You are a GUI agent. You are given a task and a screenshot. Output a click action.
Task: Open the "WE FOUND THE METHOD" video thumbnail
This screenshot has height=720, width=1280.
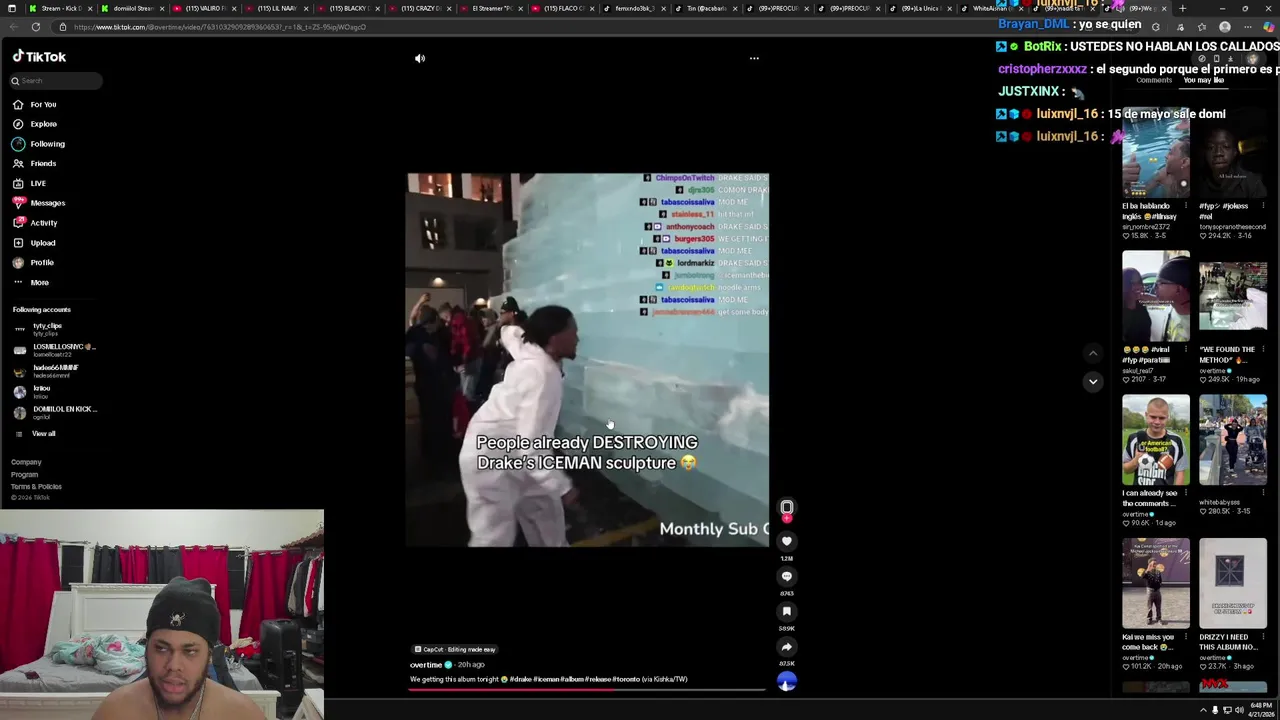point(1233,296)
